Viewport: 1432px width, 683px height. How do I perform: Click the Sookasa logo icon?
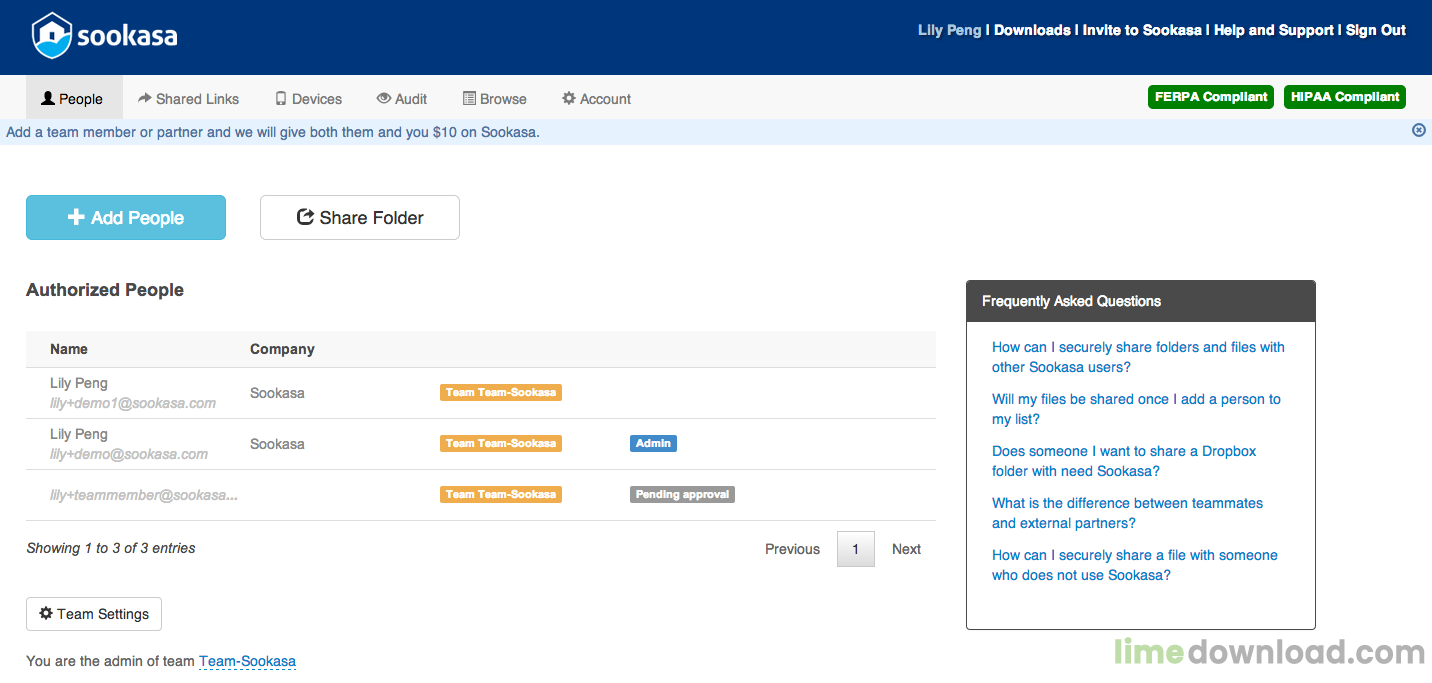(x=52, y=36)
